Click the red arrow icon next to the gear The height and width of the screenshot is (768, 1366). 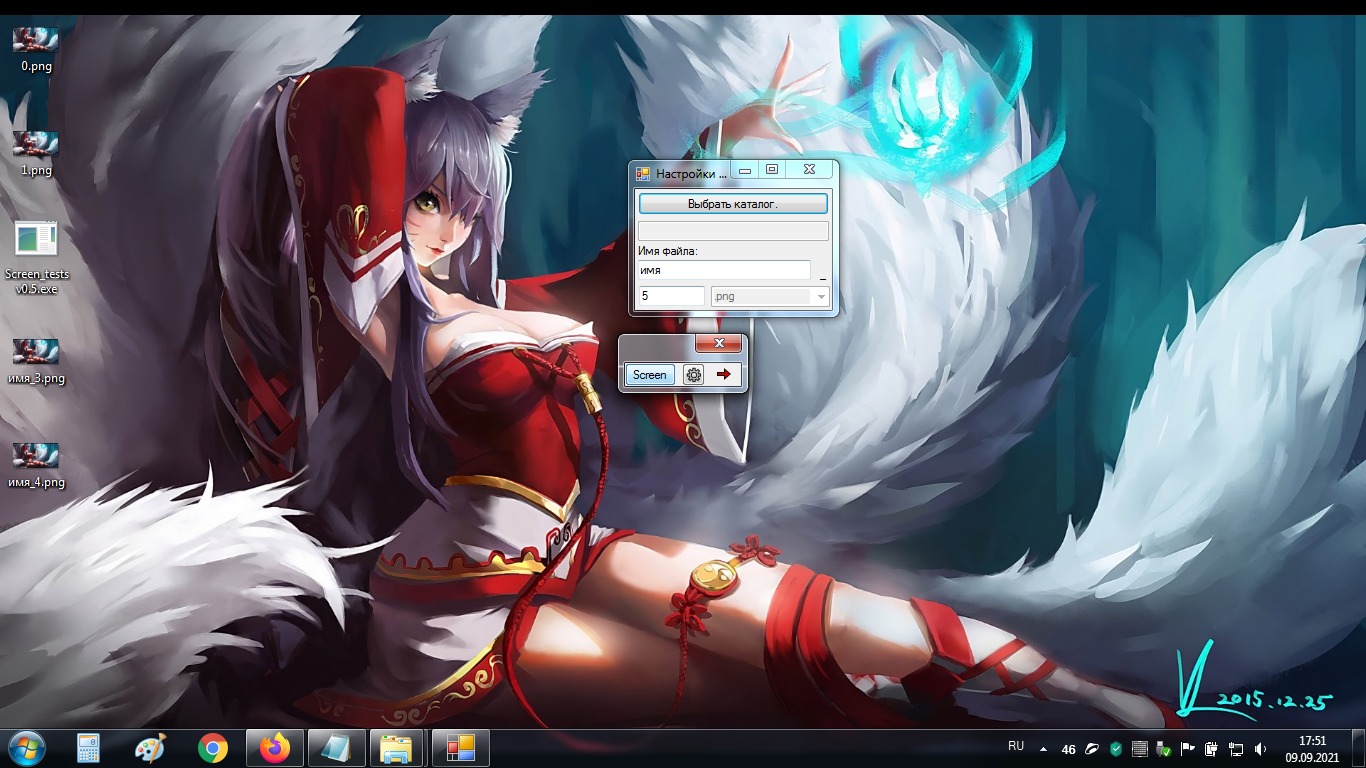pyautogui.click(x=724, y=375)
